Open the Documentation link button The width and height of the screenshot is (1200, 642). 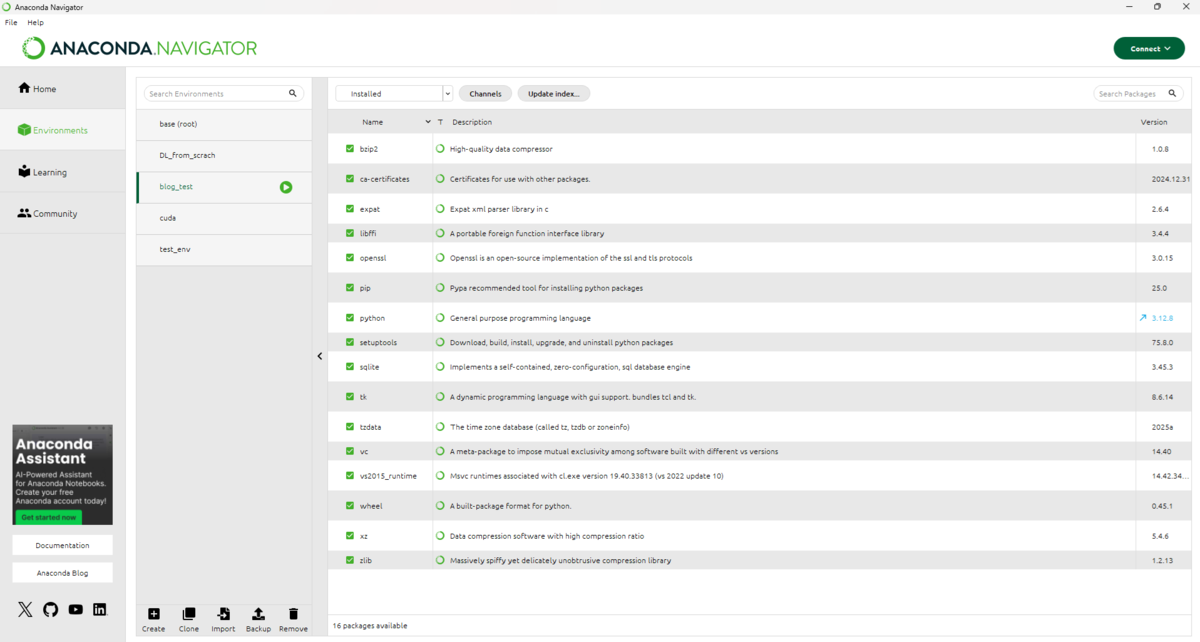62,545
